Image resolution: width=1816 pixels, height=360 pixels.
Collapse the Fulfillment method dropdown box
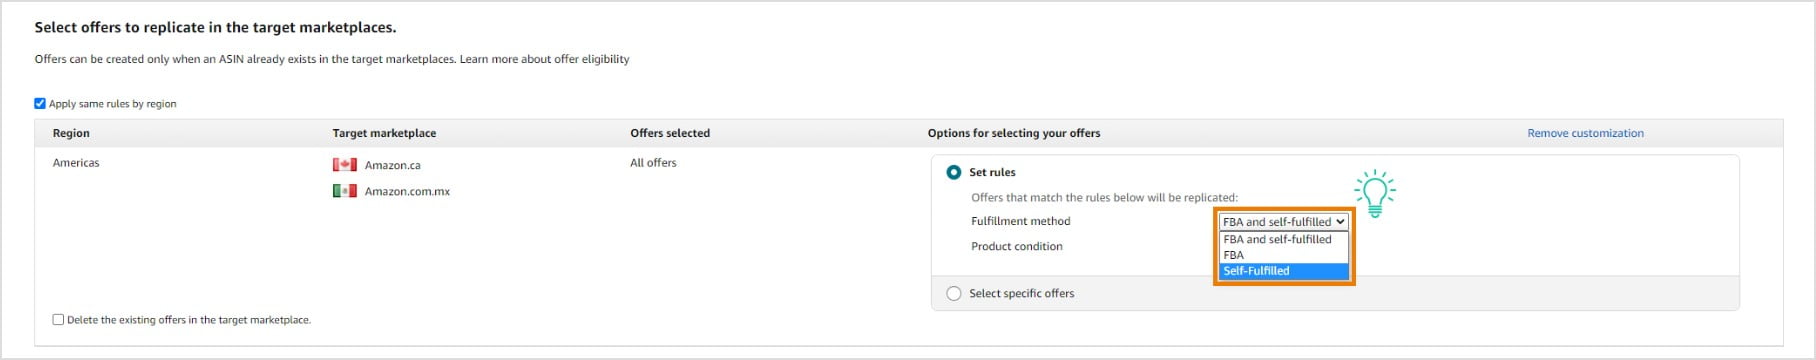1284,222
